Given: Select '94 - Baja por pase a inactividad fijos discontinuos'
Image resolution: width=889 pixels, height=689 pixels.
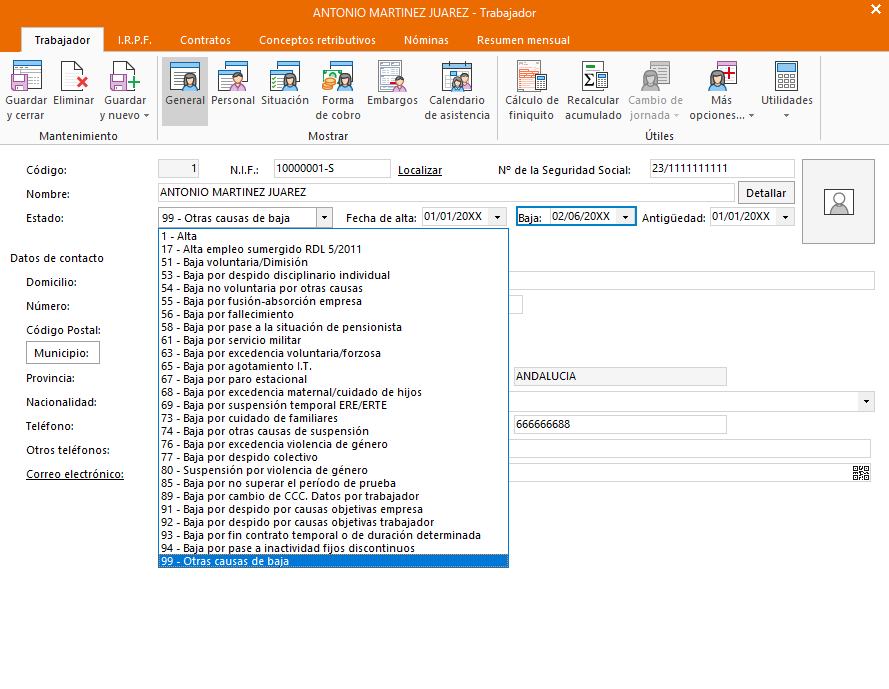Looking at the screenshot, I should point(333,548).
